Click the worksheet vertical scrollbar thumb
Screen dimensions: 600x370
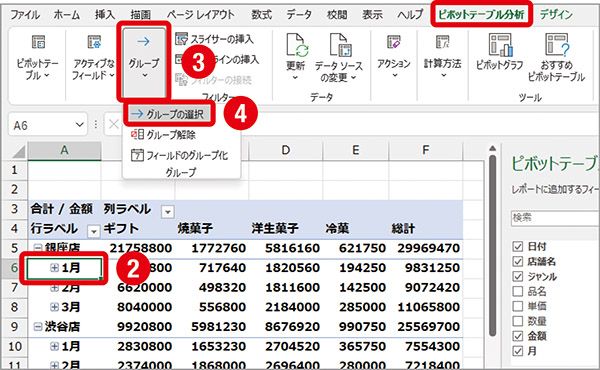tap(492, 245)
